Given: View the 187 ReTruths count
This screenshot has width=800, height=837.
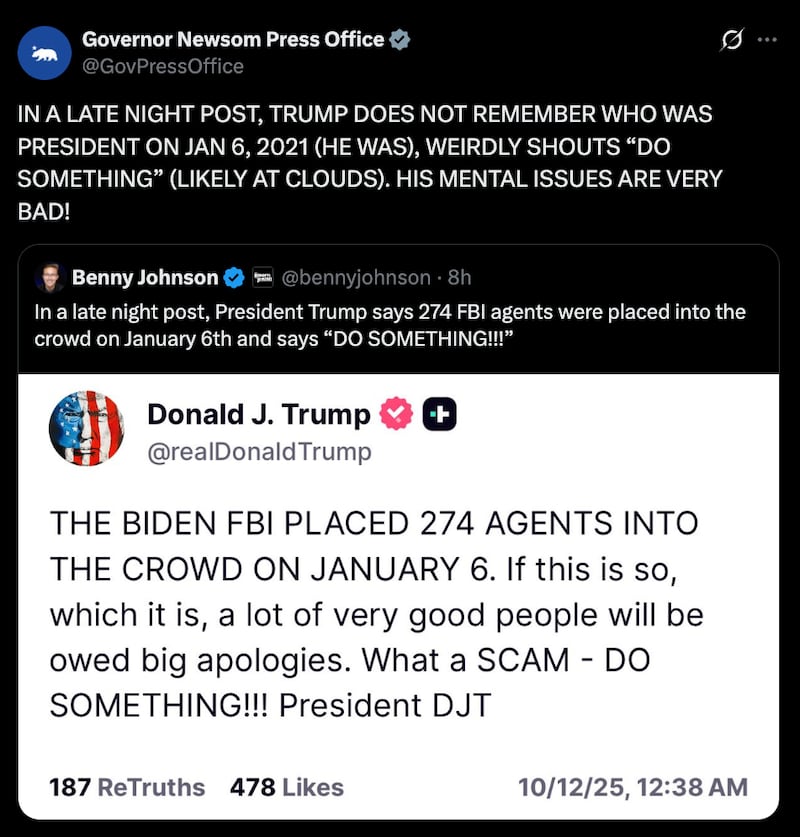Looking at the screenshot, I should tap(127, 787).
